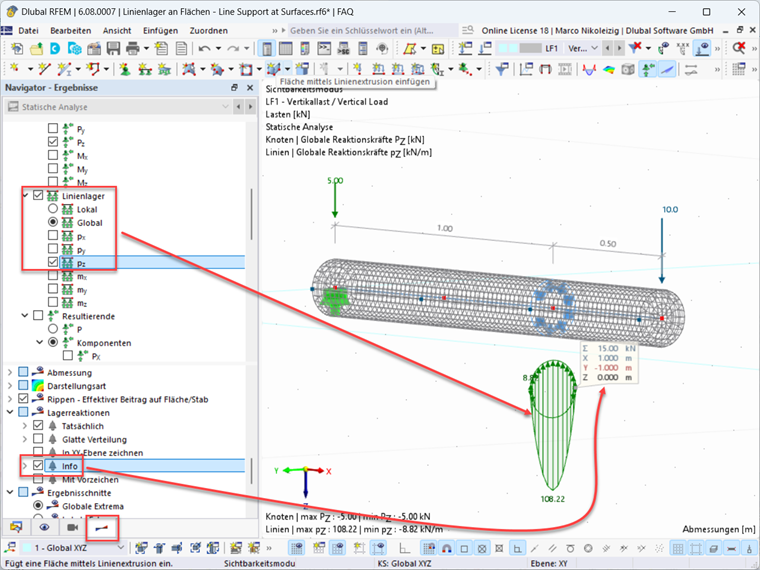760x570 pixels.
Task: Open the Datei menu
Action: (x=28, y=31)
